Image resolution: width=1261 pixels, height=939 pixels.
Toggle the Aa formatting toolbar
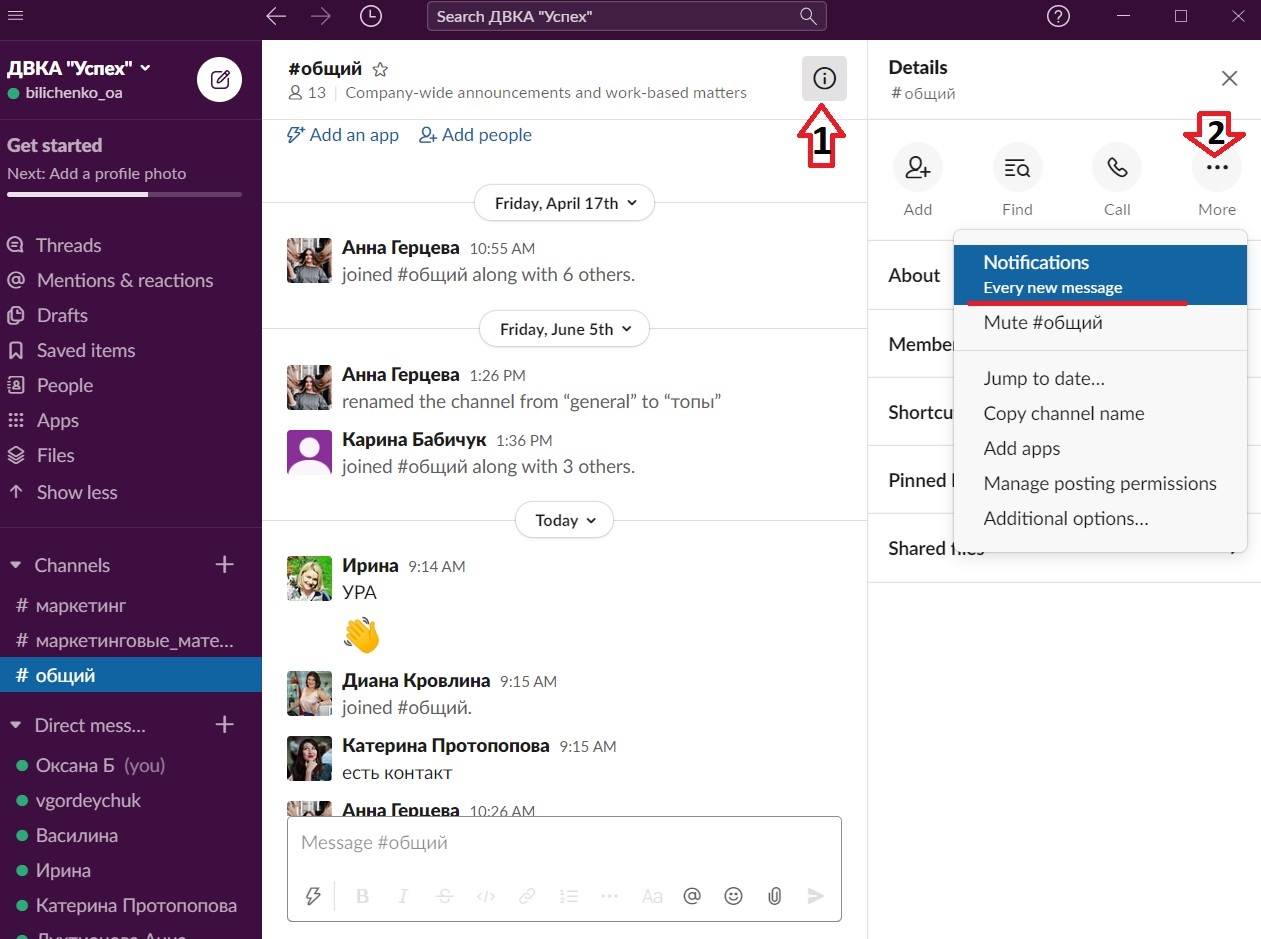(652, 896)
